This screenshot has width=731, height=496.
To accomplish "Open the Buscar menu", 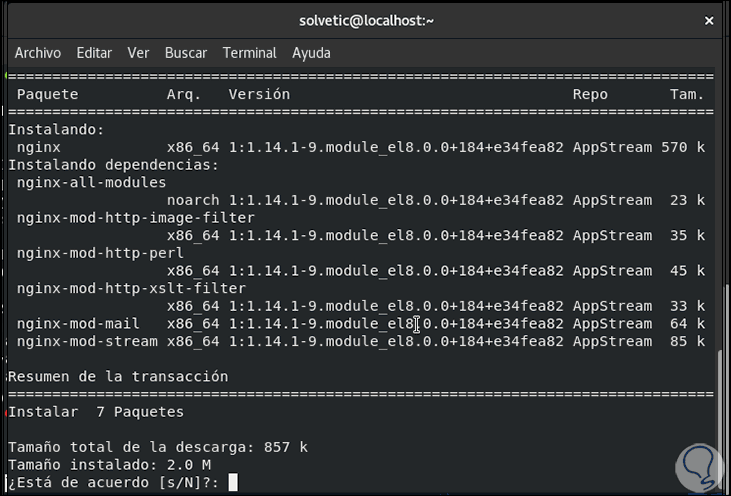I will [x=185, y=53].
